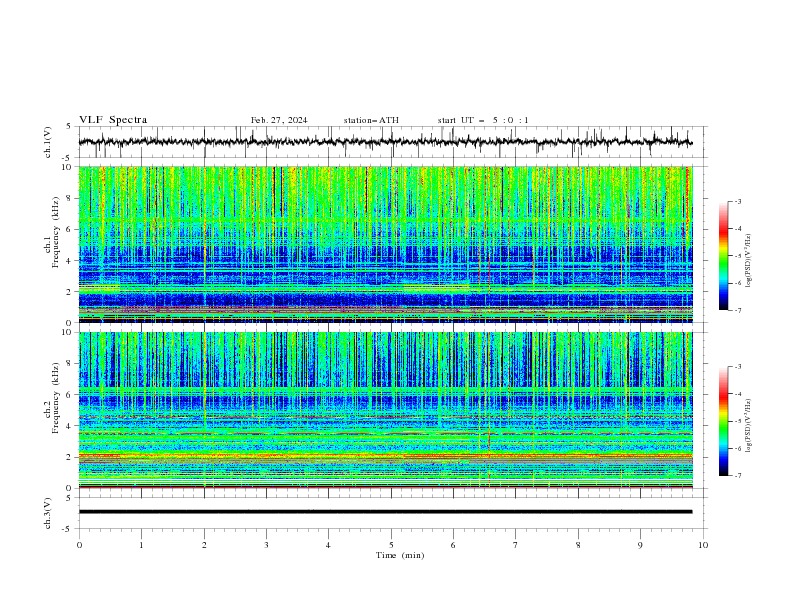Click inside the ch.2 spectrogram panel
Viewport: 792px width, 612px height.
tap(385, 410)
